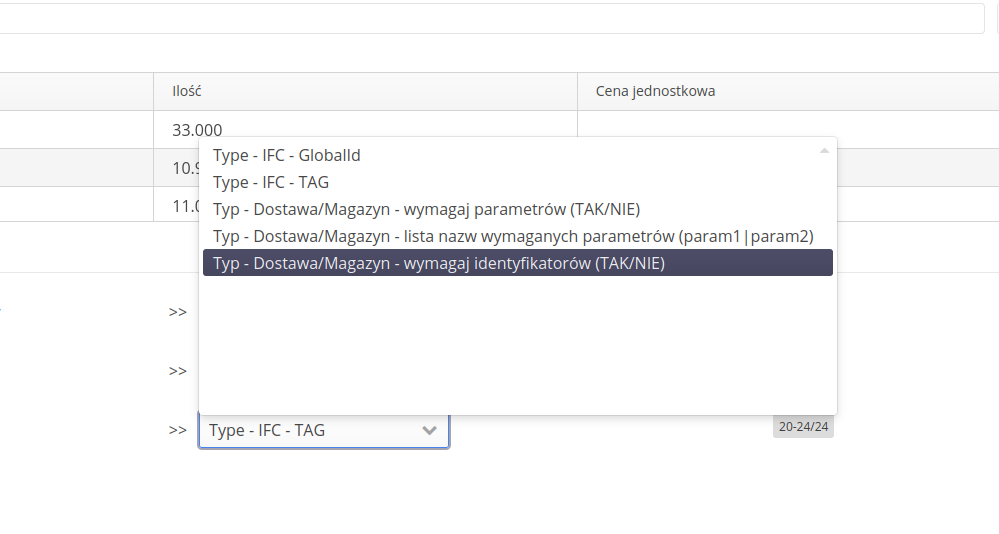The width and height of the screenshot is (999, 534).
Task: Click the chevron arrow on the combo box
Action: [x=430, y=431]
